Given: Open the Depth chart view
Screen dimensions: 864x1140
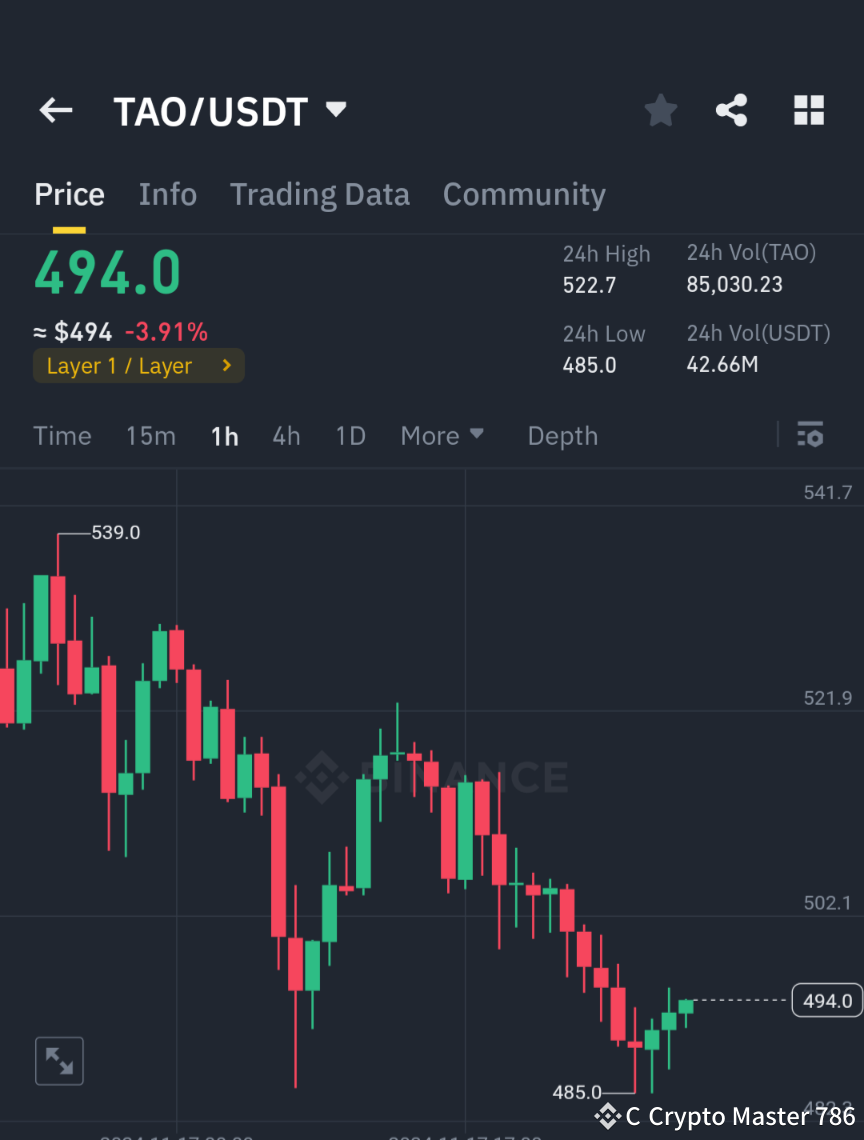Looking at the screenshot, I should (x=562, y=435).
